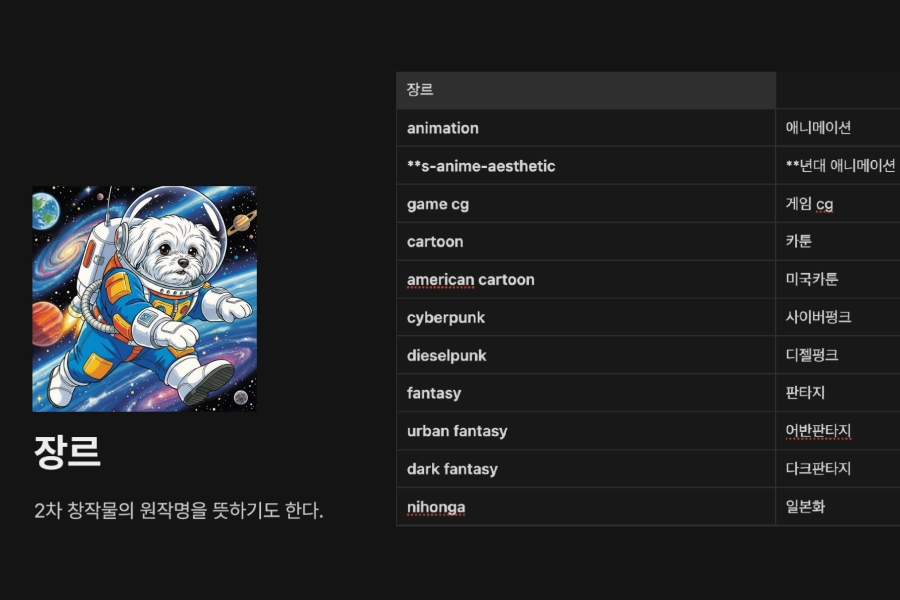Click the cyberpunk table cell
This screenshot has height=600, width=900.
click(586, 318)
